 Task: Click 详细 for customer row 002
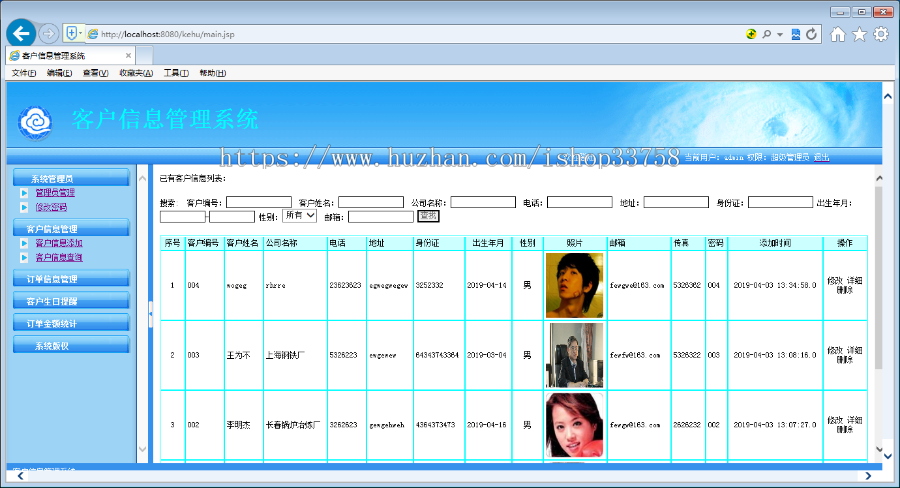855,420
